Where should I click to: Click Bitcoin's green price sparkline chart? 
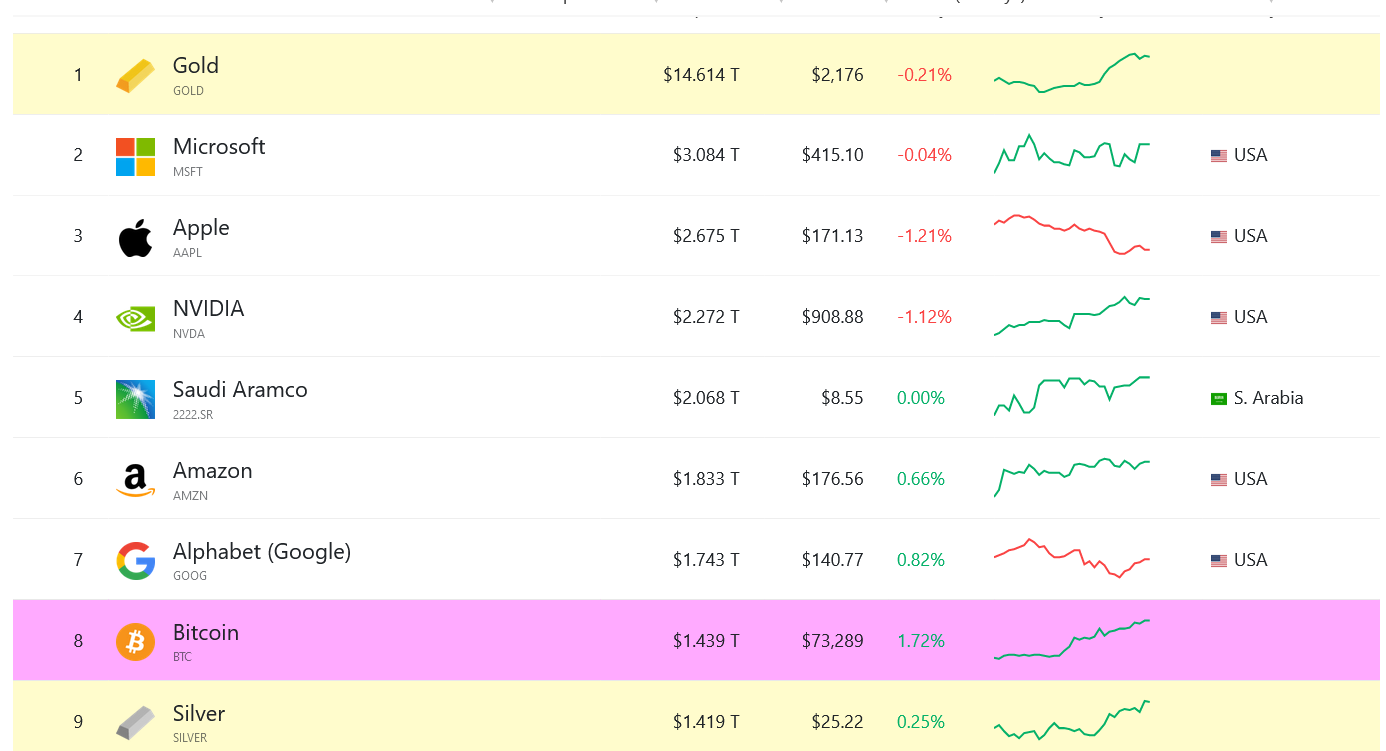point(1071,640)
